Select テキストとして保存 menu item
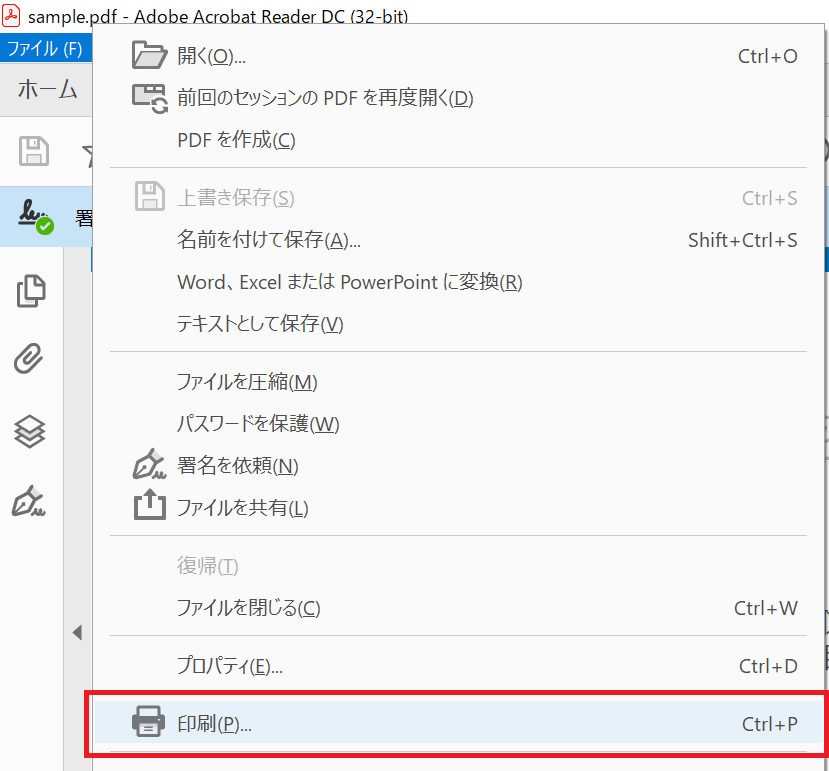 pos(260,324)
